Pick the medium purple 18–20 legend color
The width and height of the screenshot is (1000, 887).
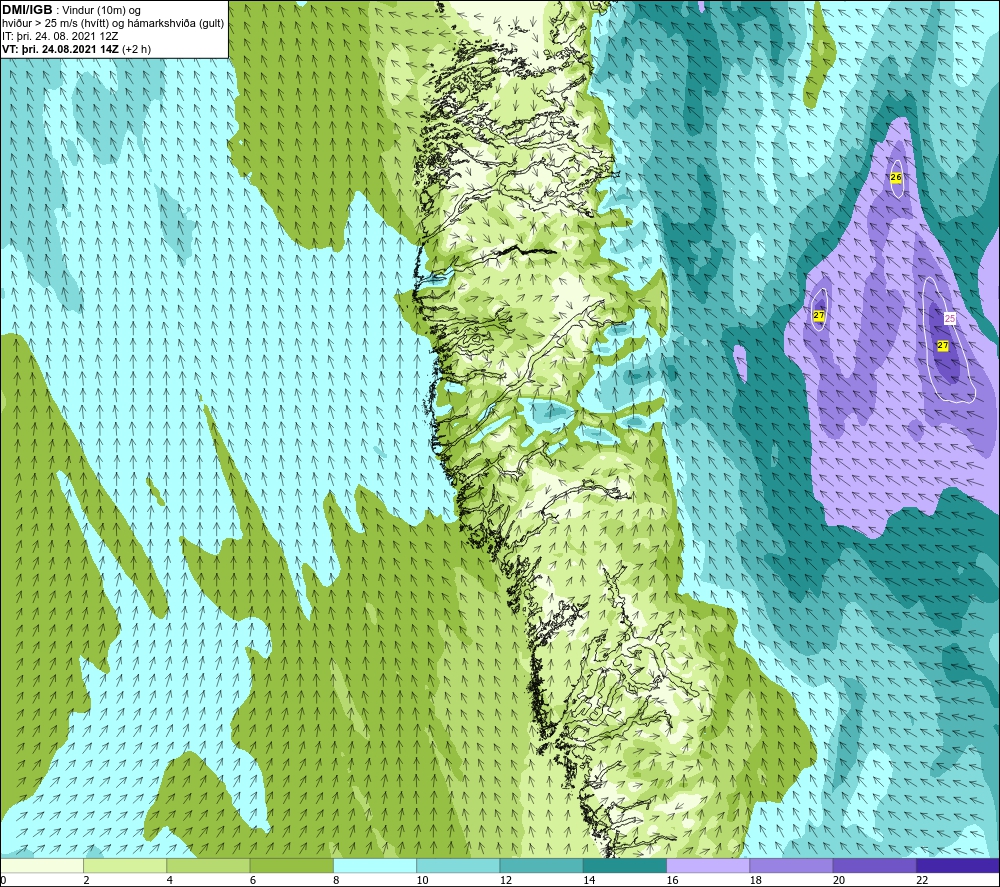coord(791,865)
